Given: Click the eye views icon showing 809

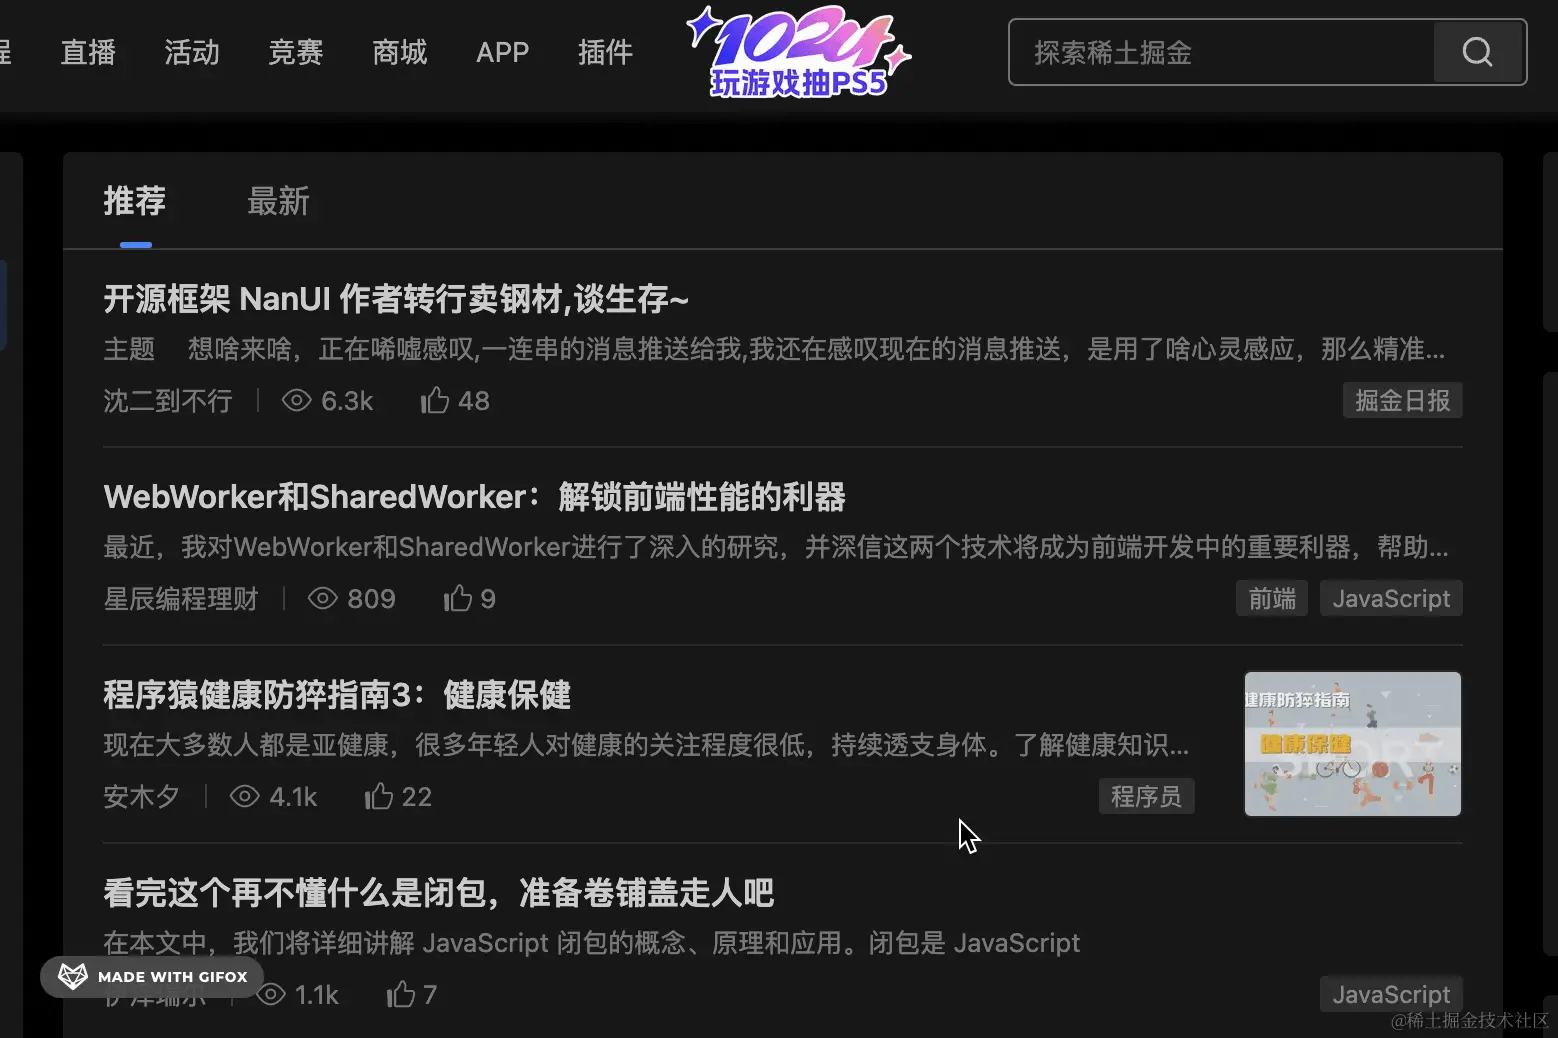Looking at the screenshot, I should 322,599.
